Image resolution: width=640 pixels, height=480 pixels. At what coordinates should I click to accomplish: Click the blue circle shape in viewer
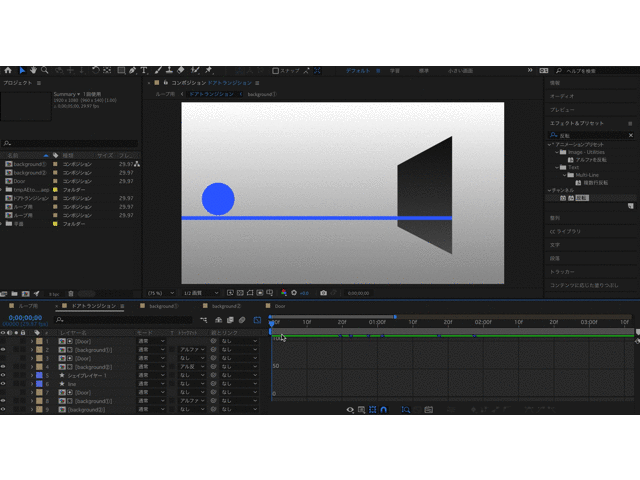(x=218, y=199)
